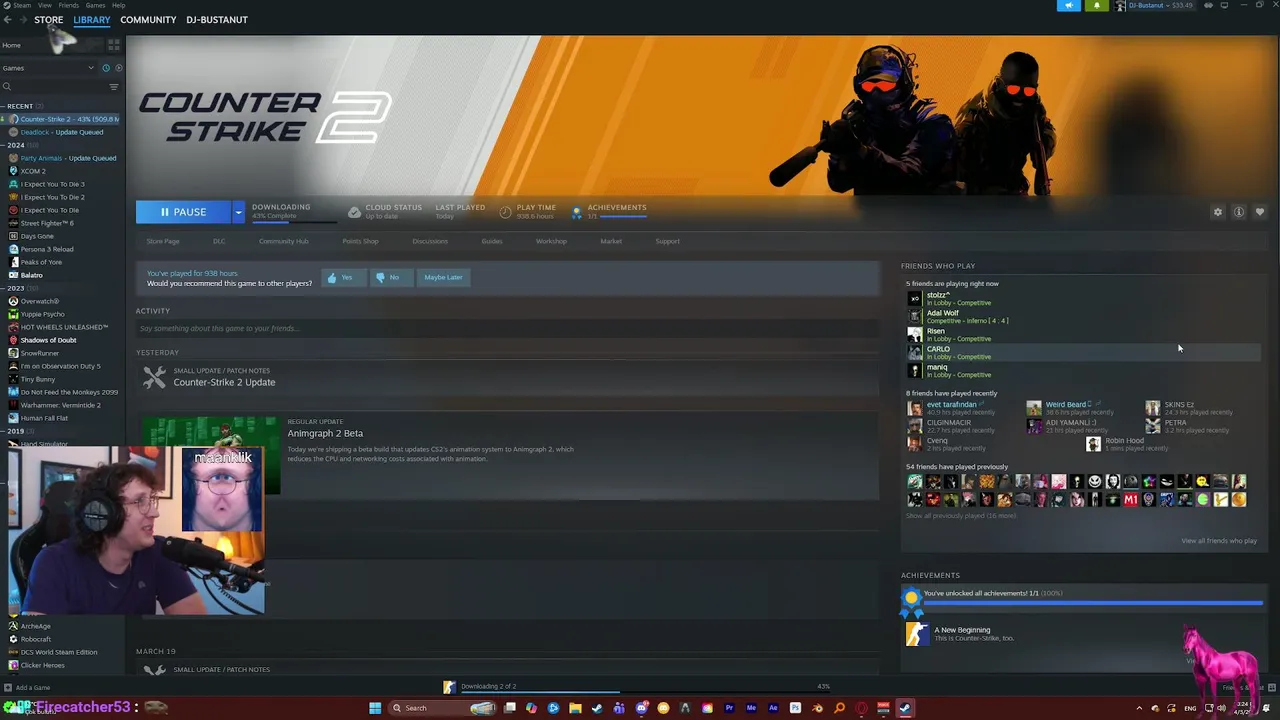
Task: Open VR mode icon in title bar
Action: click(1209, 5)
